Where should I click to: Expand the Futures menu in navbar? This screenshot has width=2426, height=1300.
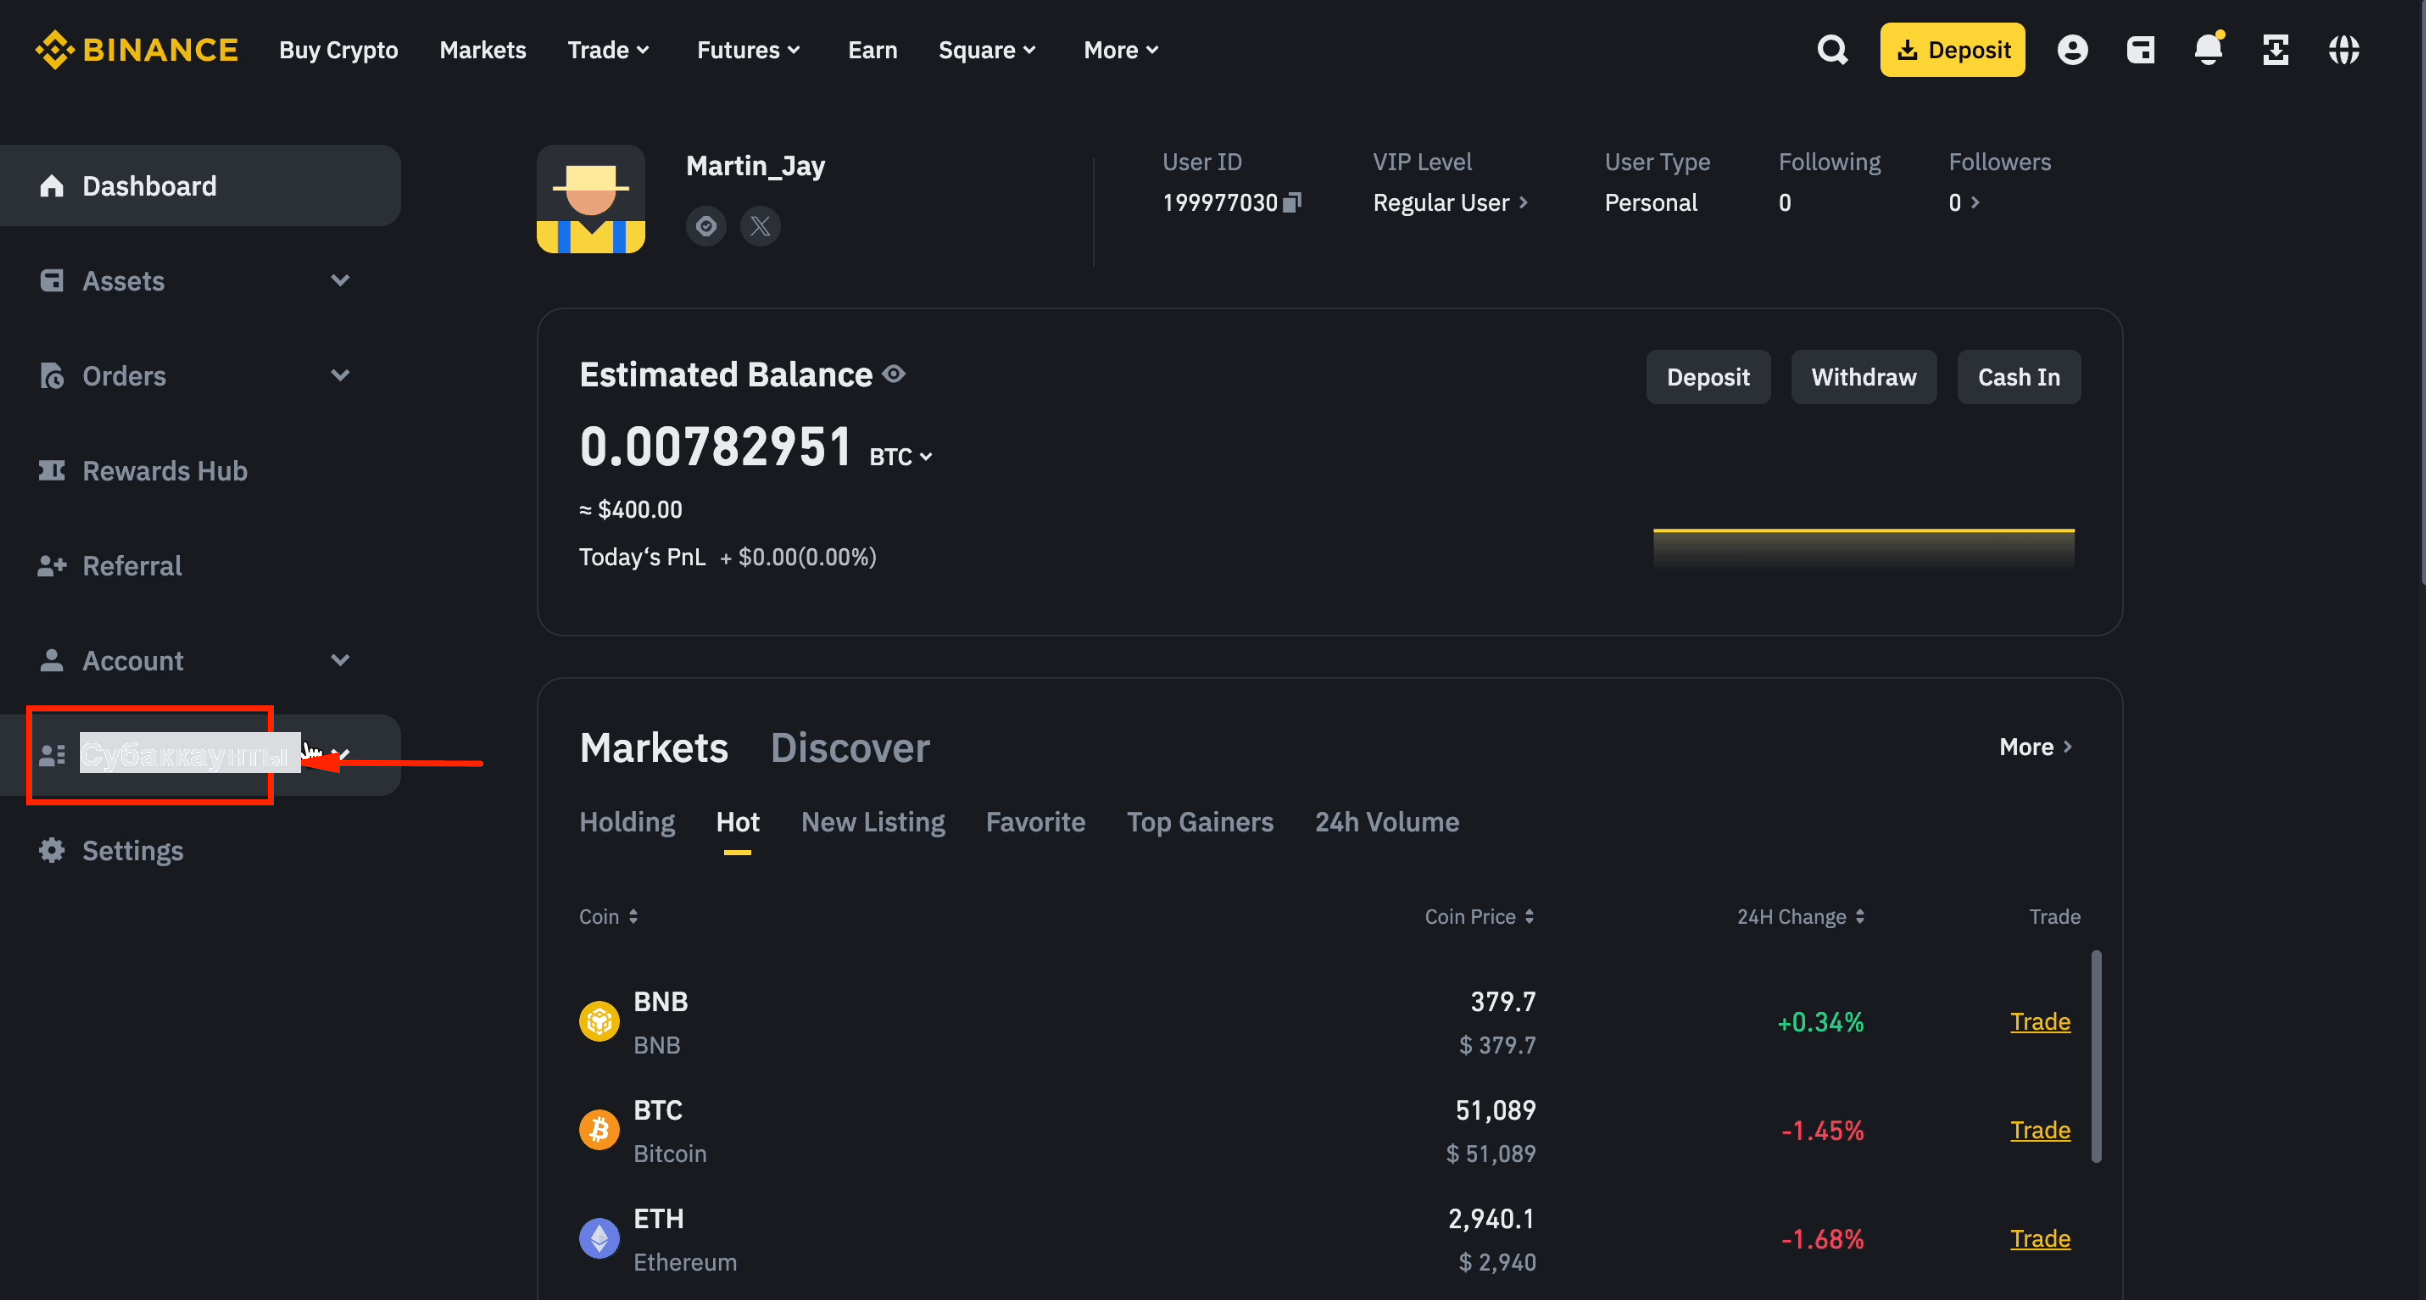pyautogui.click(x=748, y=50)
